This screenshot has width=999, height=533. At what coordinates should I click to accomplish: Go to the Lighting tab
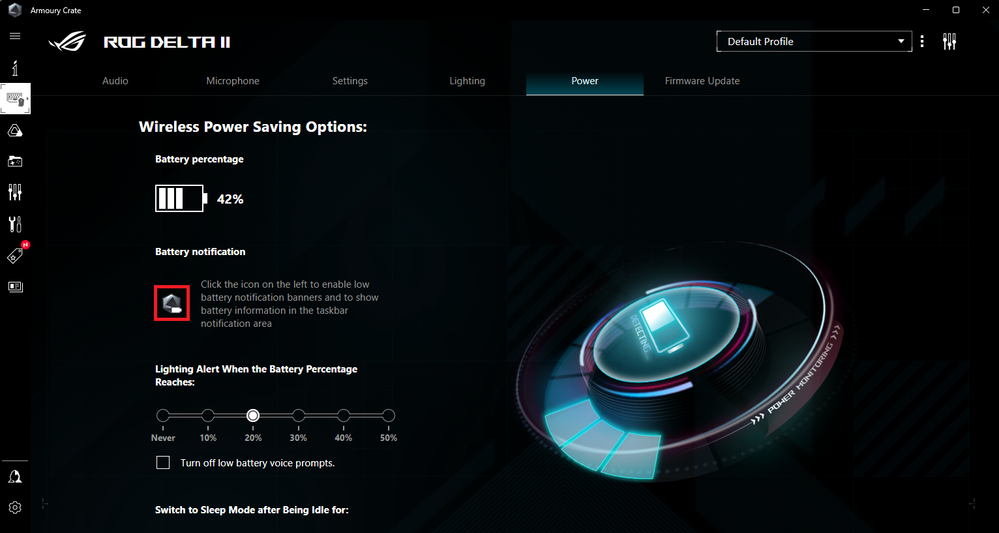(467, 82)
